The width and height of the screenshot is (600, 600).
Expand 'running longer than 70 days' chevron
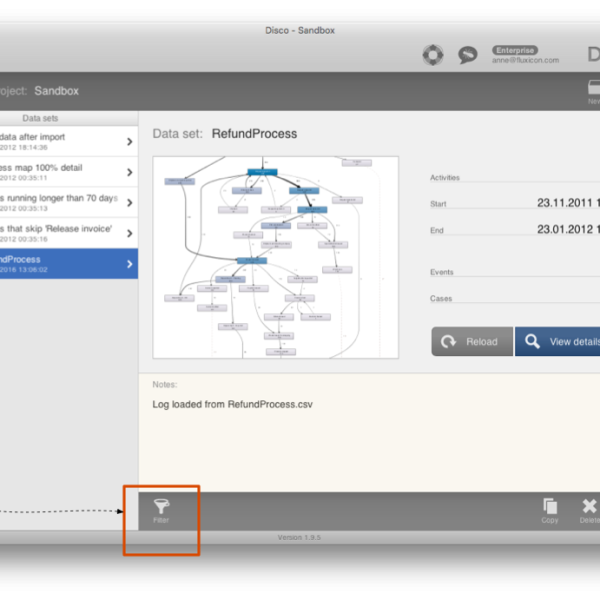point(129,203)
